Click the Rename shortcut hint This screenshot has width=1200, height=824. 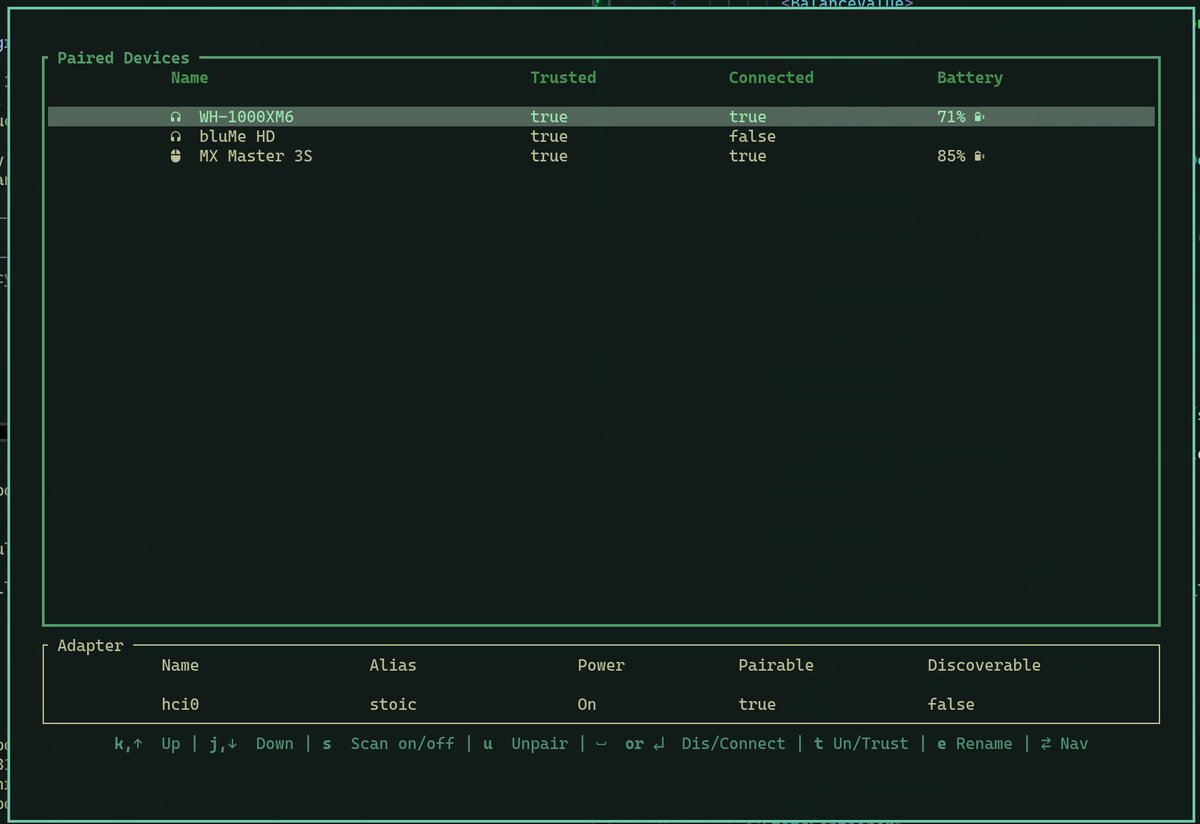coord(975,744)
